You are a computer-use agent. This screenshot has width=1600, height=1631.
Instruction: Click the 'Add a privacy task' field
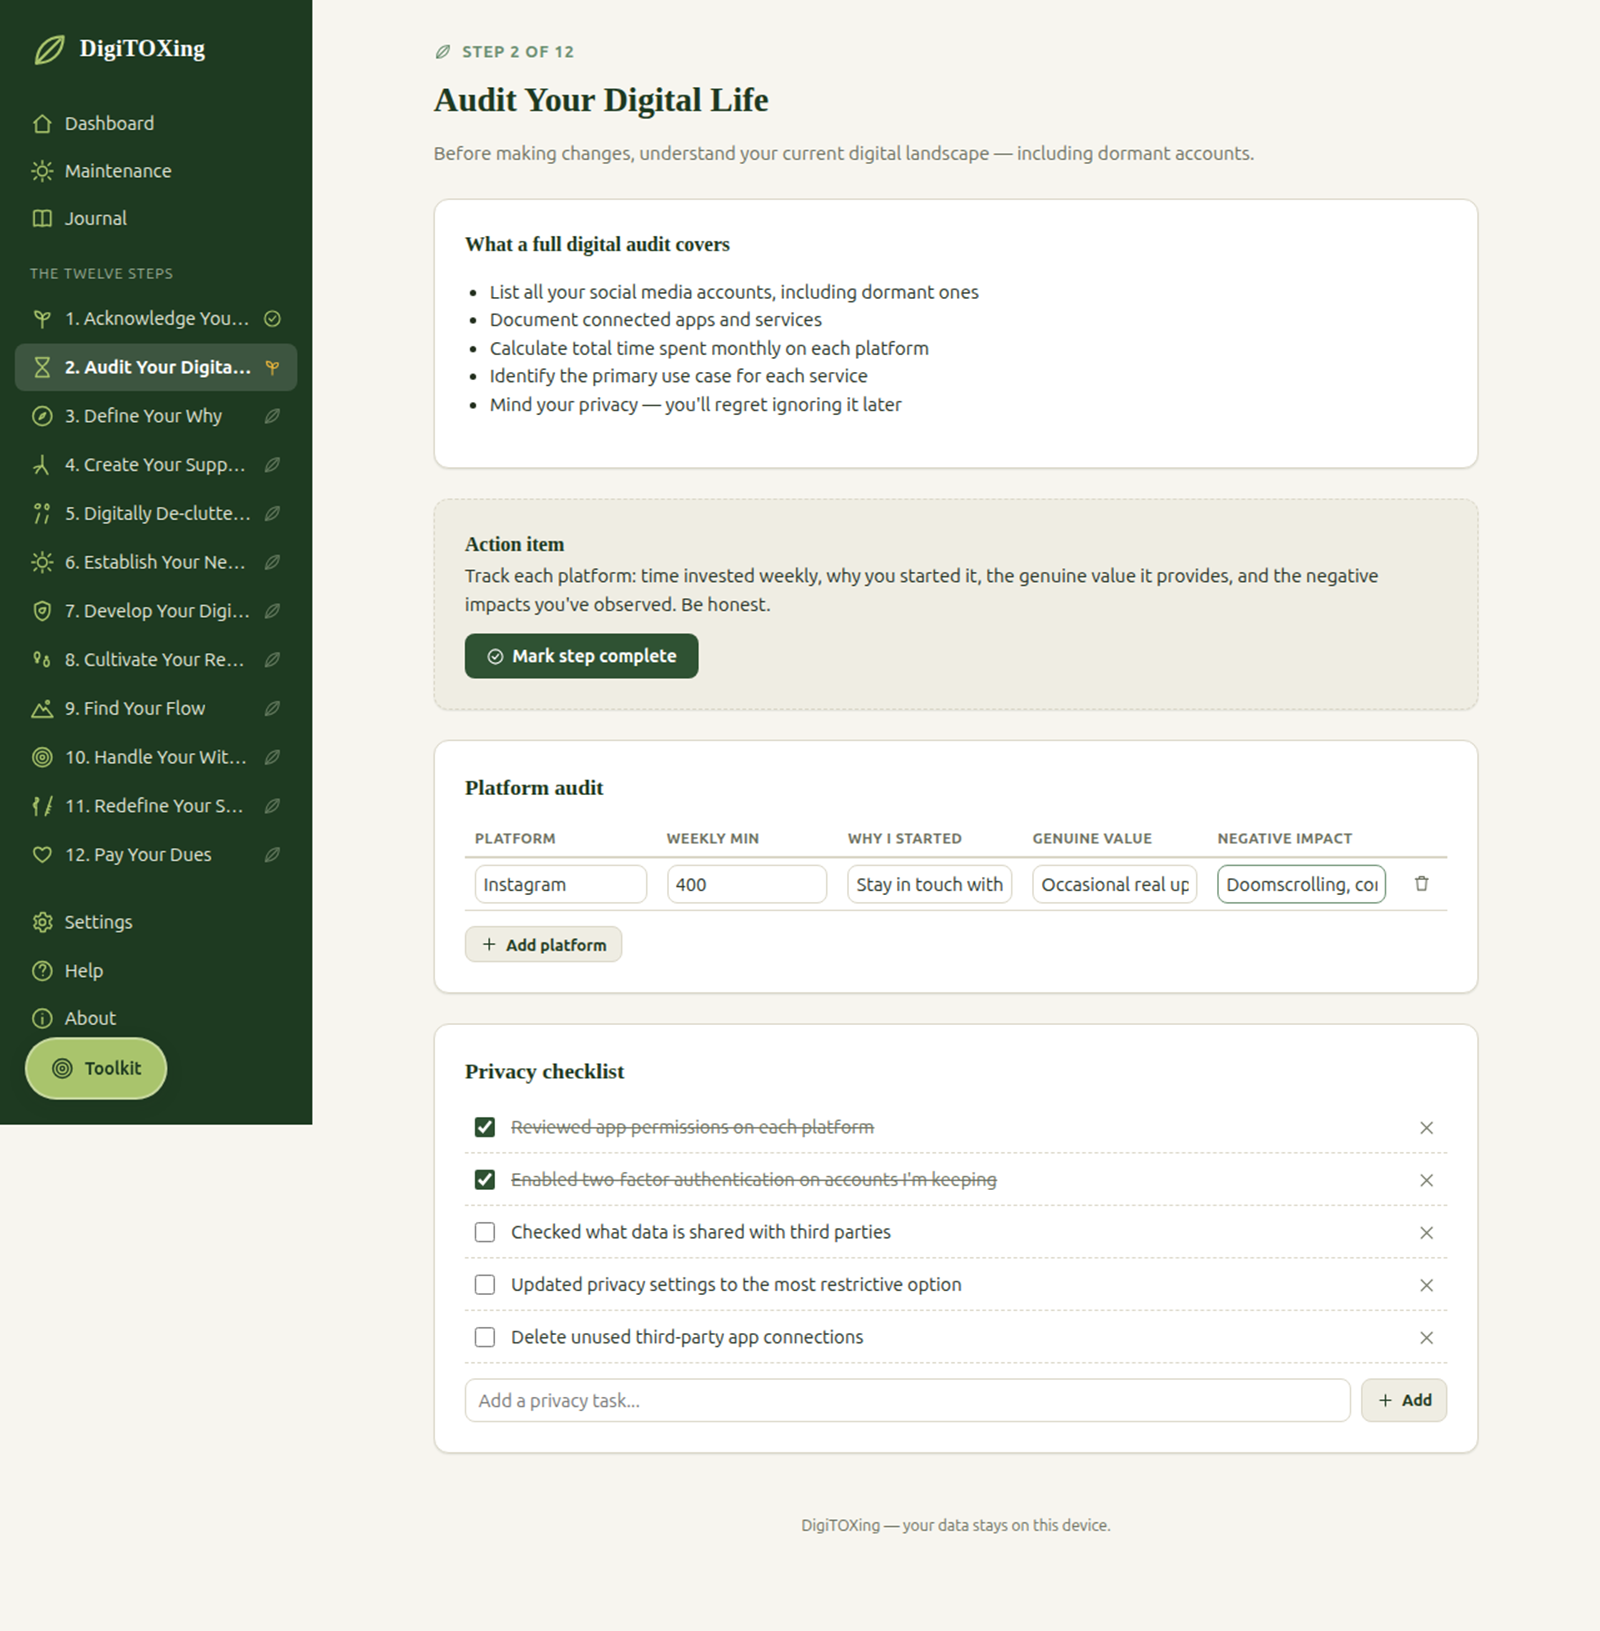(907, 1400)
